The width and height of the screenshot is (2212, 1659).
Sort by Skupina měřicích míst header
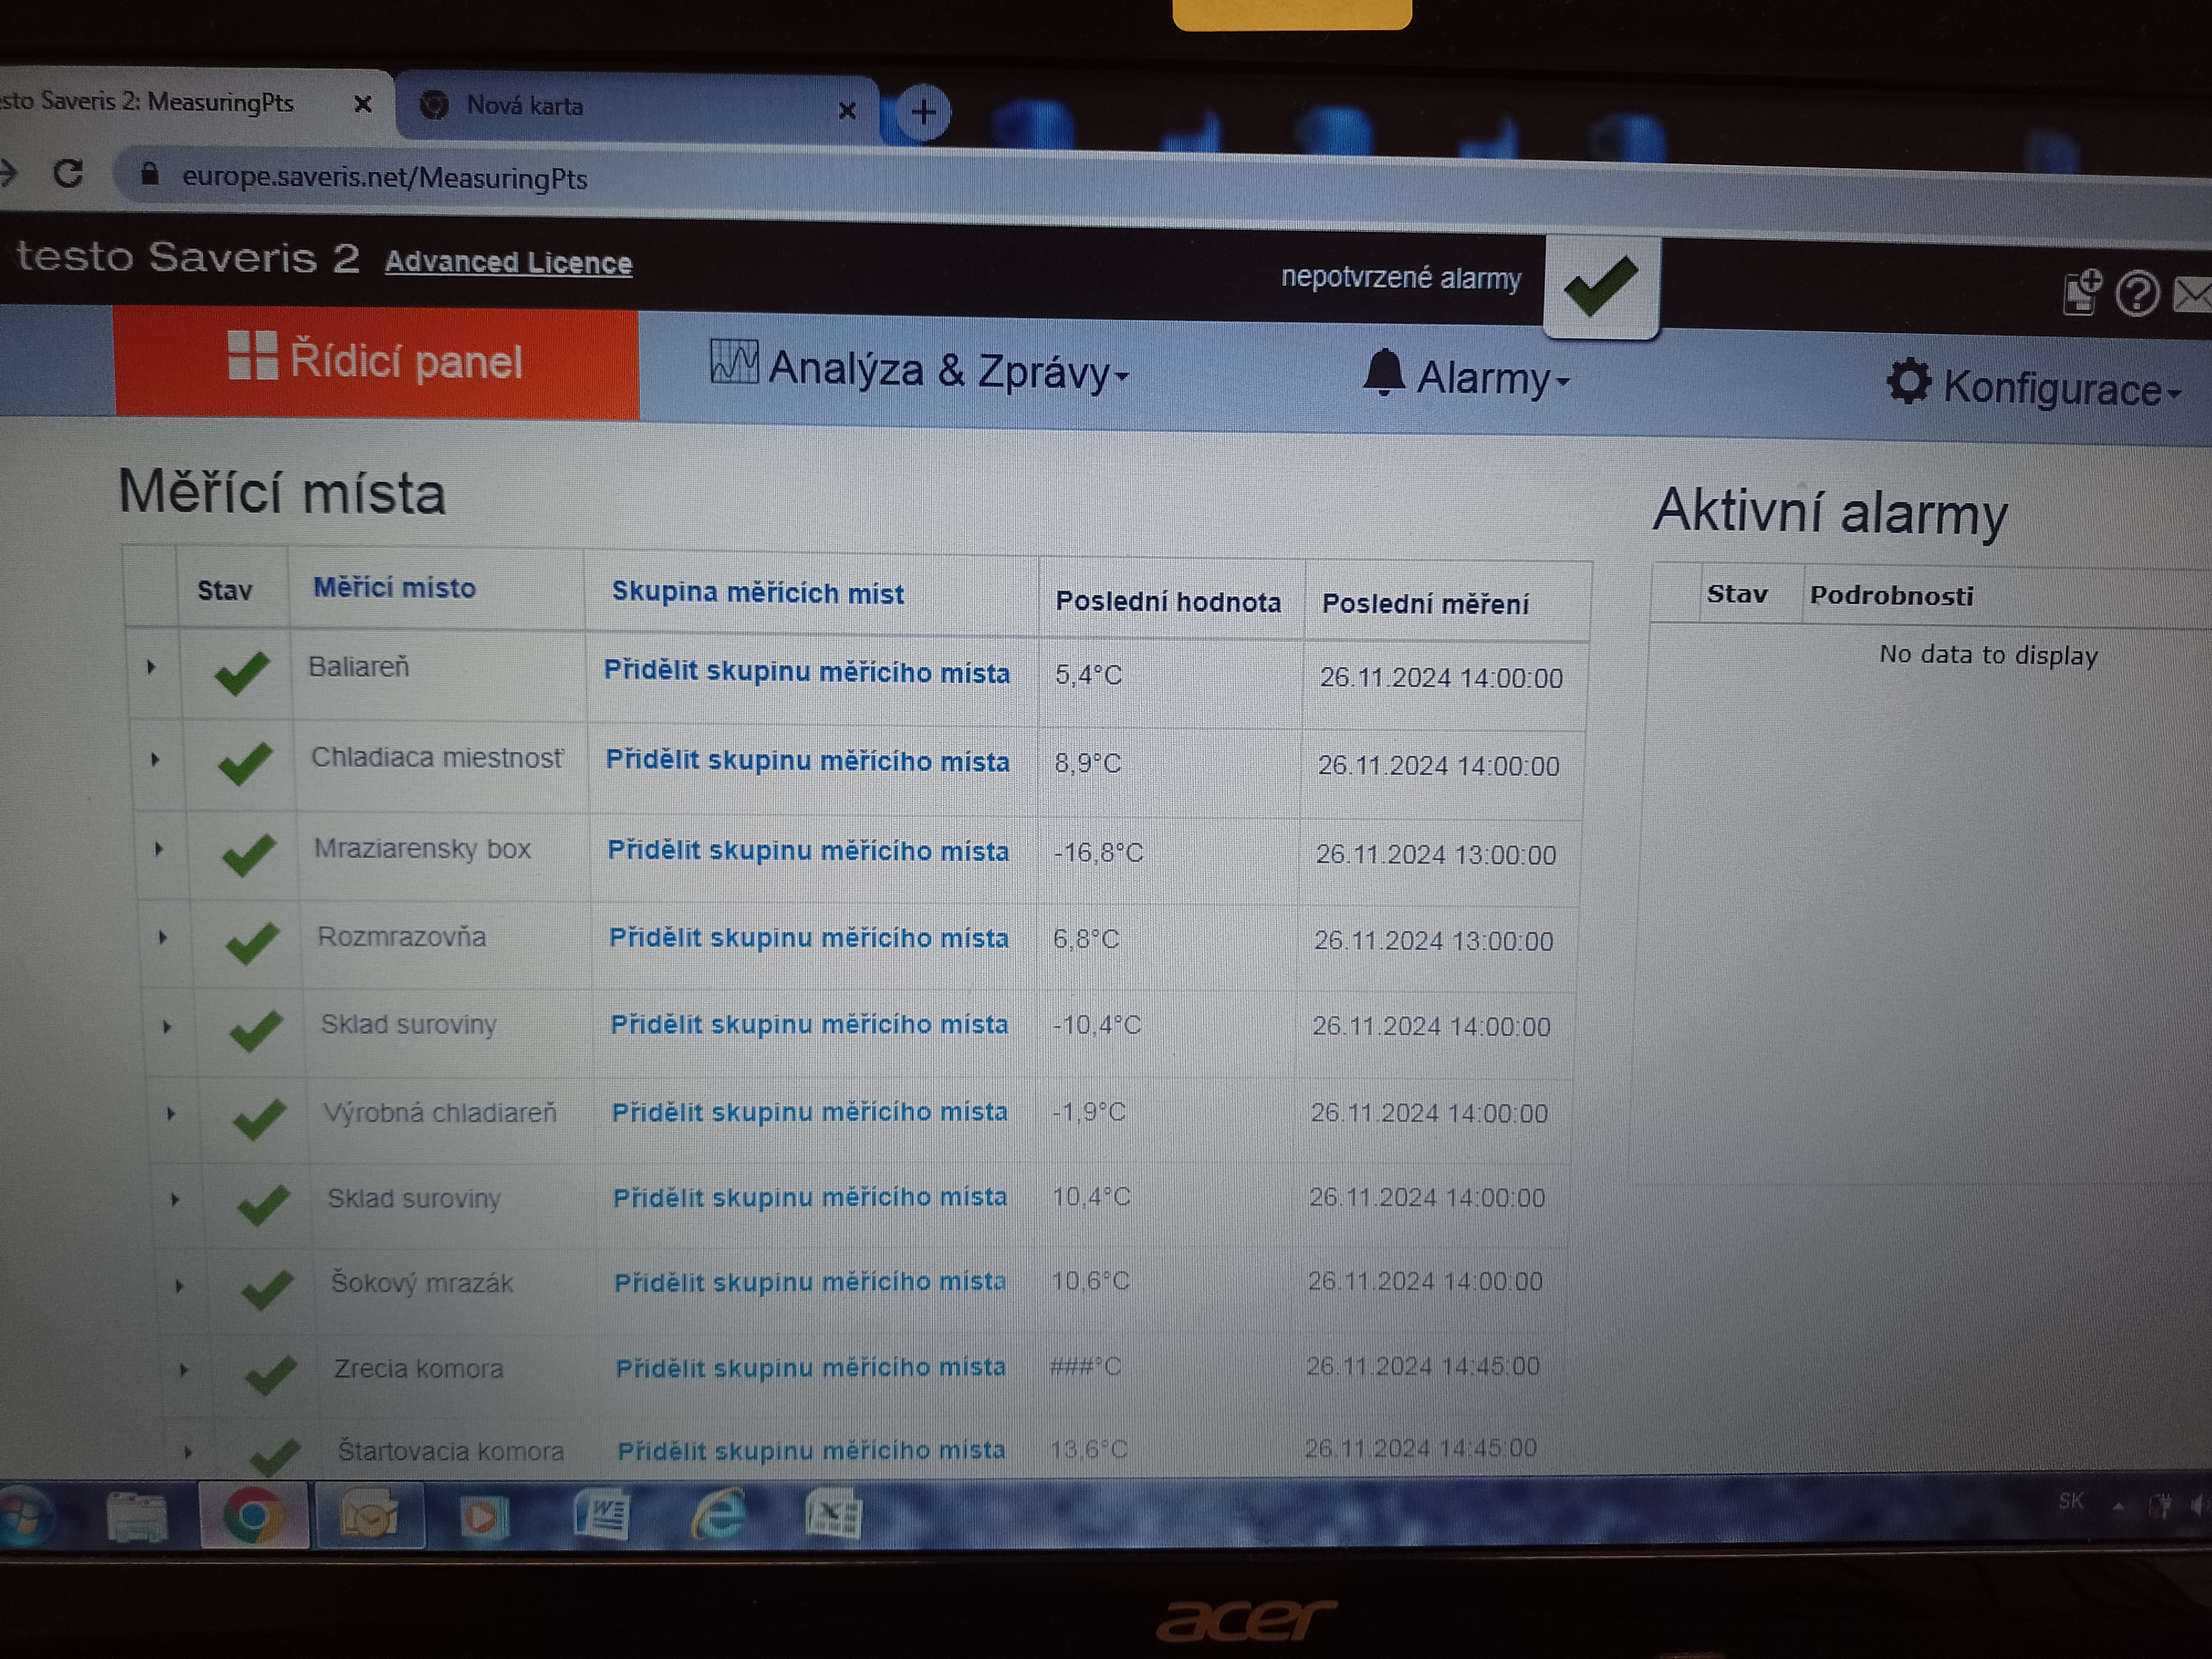pos(757,593)
